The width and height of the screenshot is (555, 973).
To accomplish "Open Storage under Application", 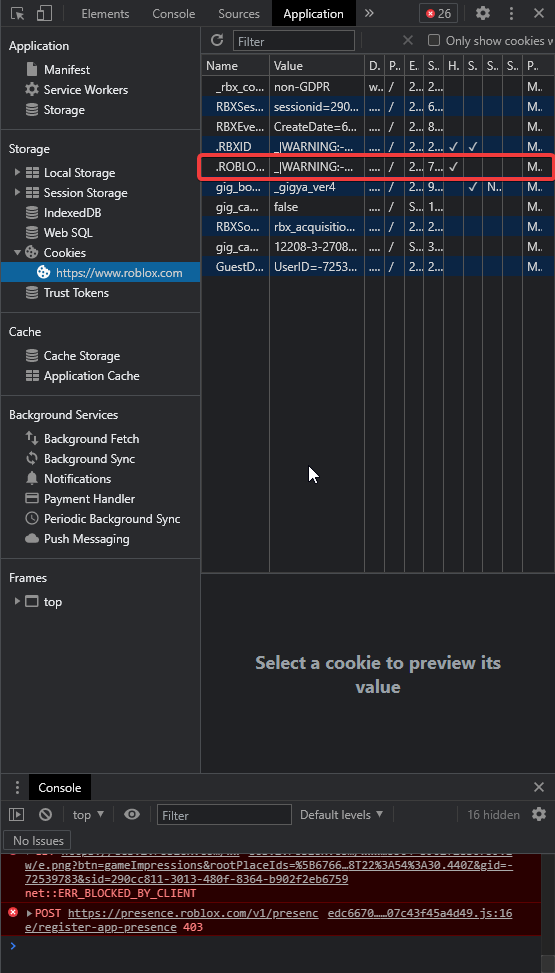I will (x=64, y=110).
